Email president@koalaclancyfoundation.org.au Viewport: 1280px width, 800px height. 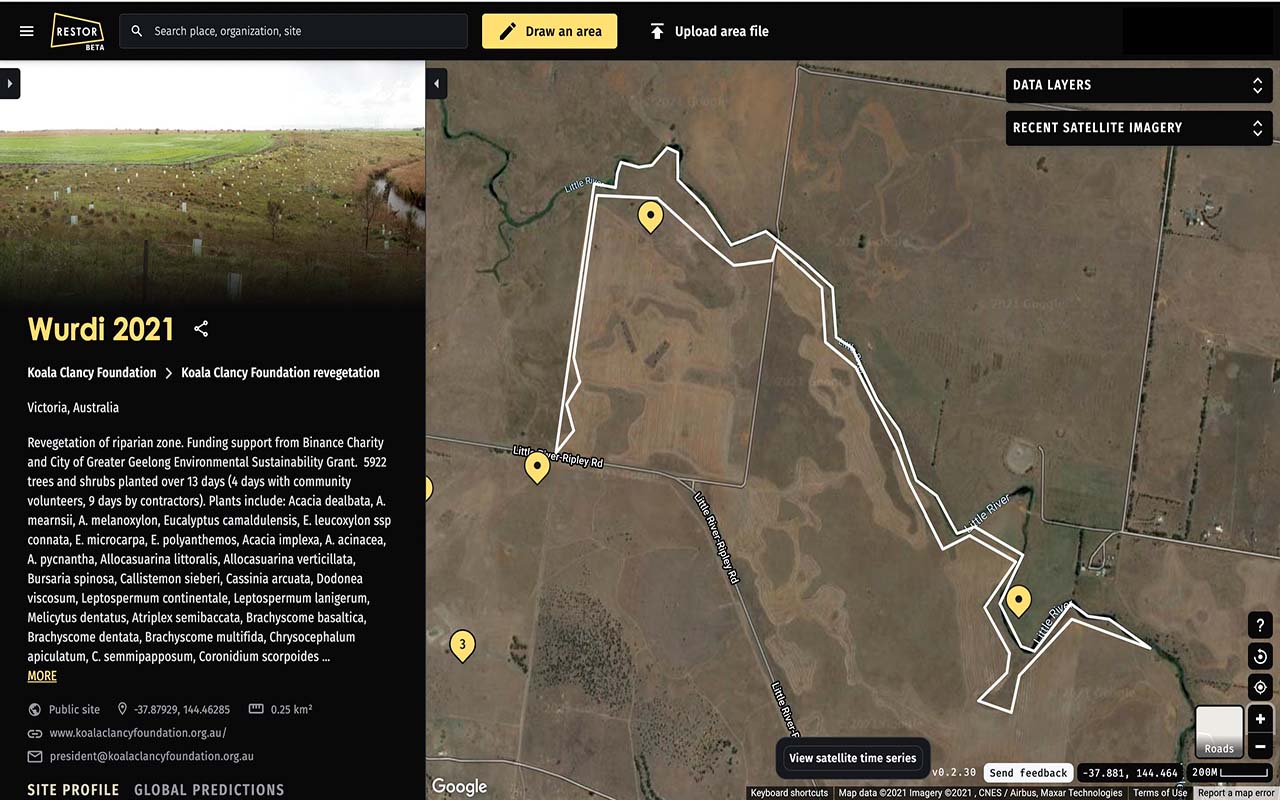[x=151, y=757]
